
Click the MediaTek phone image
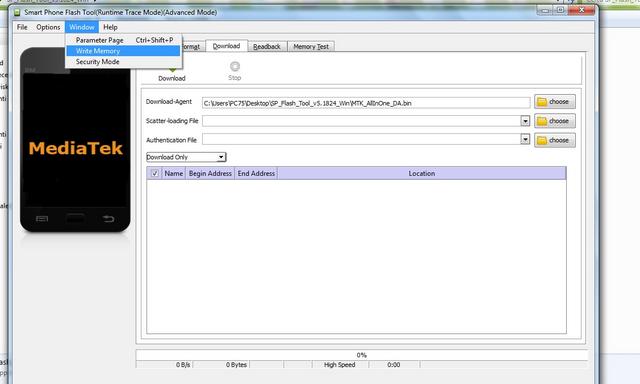coord(76,140)
